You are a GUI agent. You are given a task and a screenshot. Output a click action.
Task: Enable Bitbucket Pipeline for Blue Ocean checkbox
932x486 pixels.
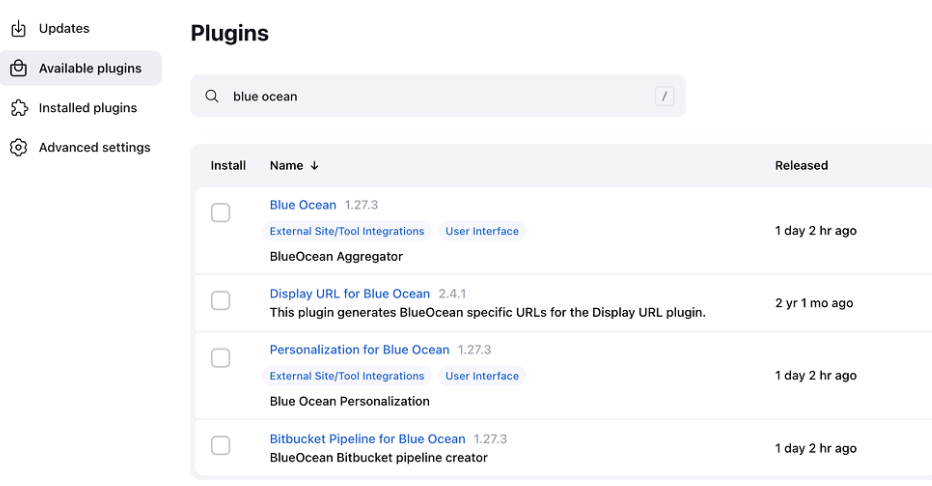point(221,446)
